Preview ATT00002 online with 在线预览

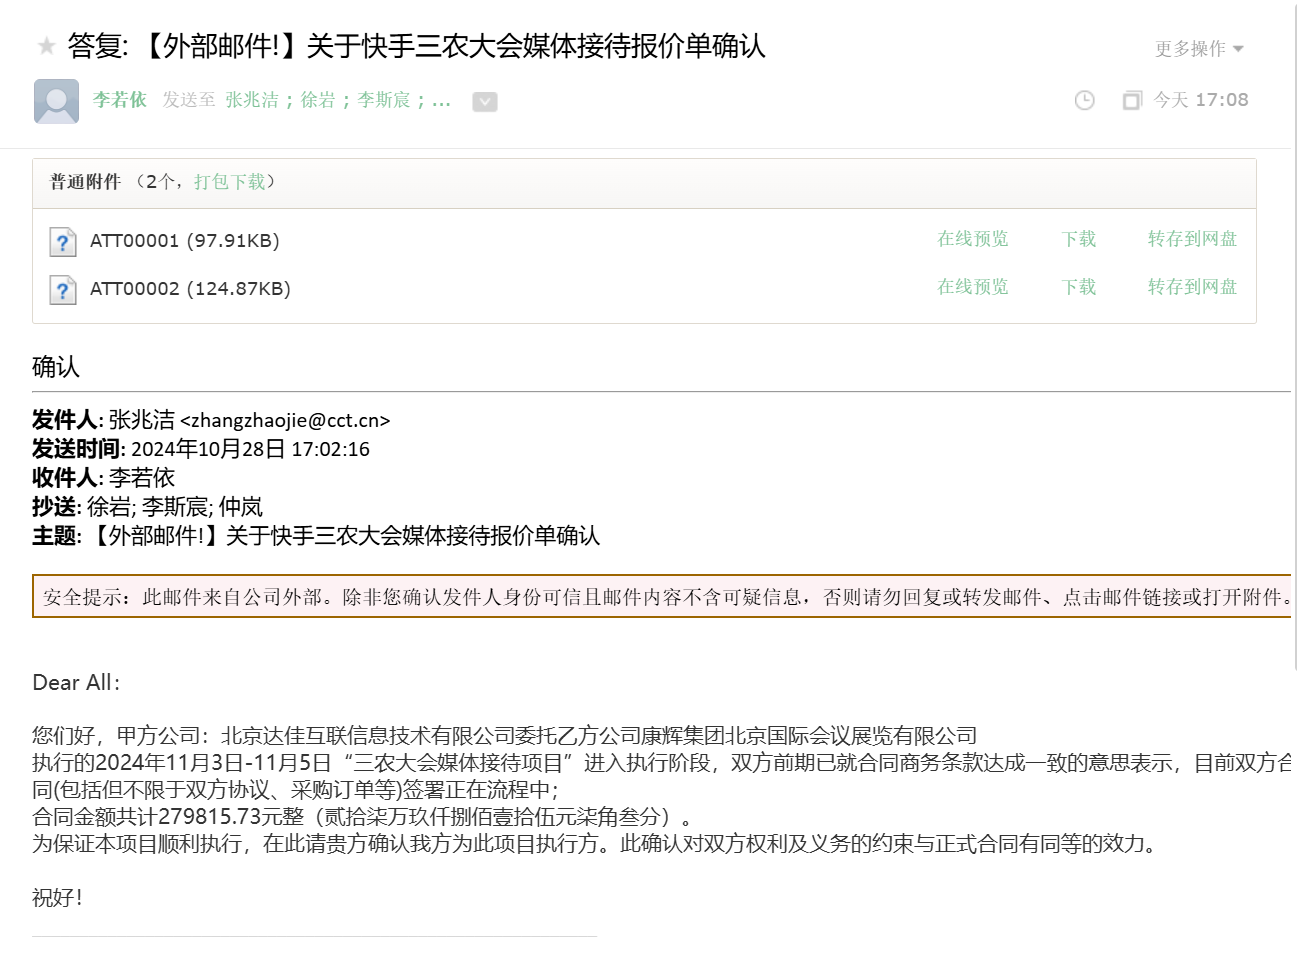(972, 287)
